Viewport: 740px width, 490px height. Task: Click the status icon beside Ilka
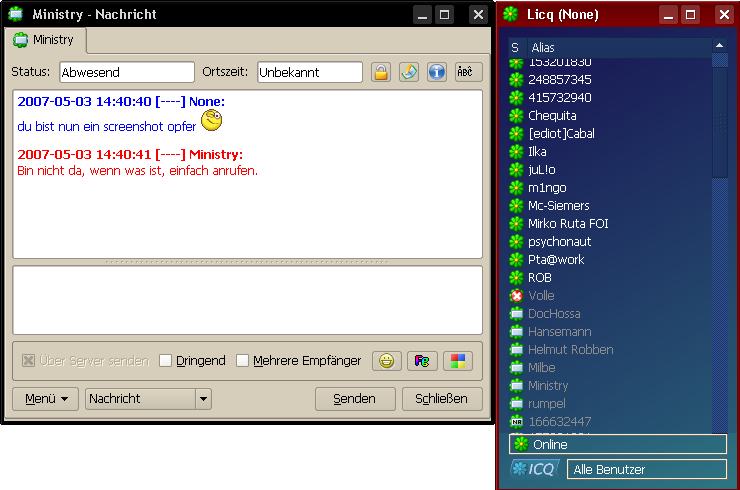click(x=516, y=152)
